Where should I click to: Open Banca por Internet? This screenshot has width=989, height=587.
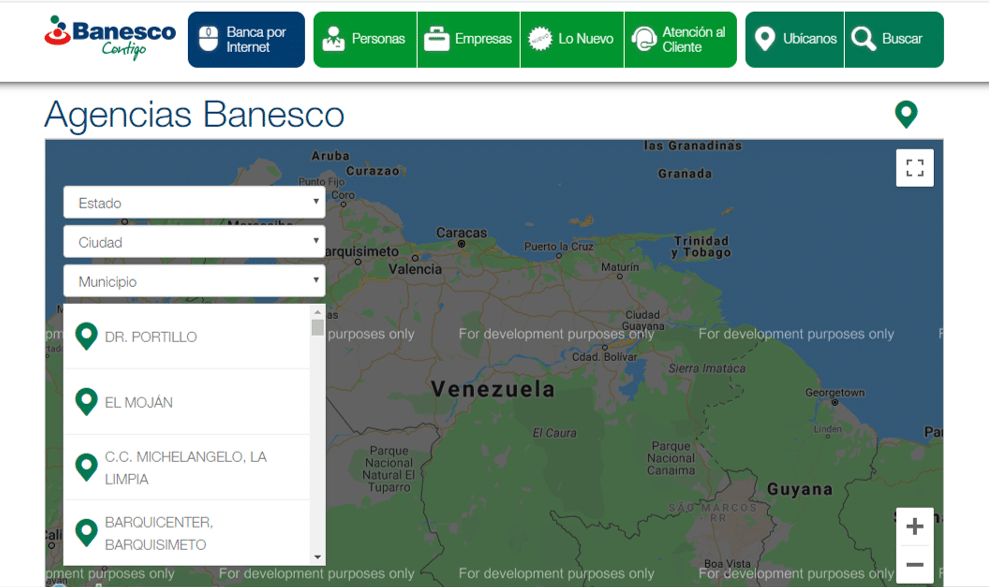[246, 39]
